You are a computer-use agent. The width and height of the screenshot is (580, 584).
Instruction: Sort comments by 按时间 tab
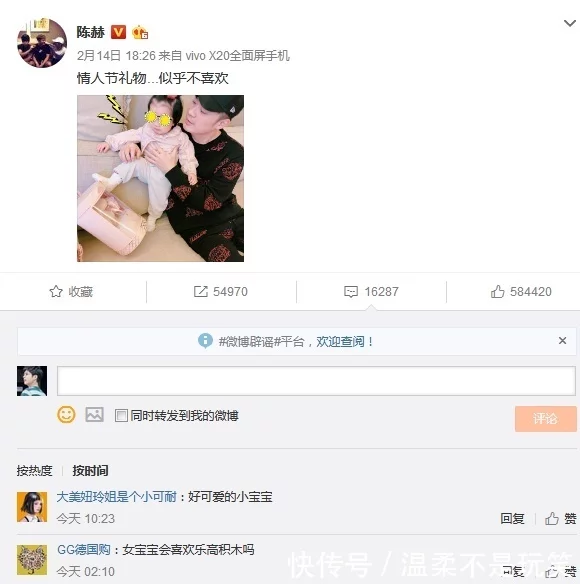click(x=90, y=471)
